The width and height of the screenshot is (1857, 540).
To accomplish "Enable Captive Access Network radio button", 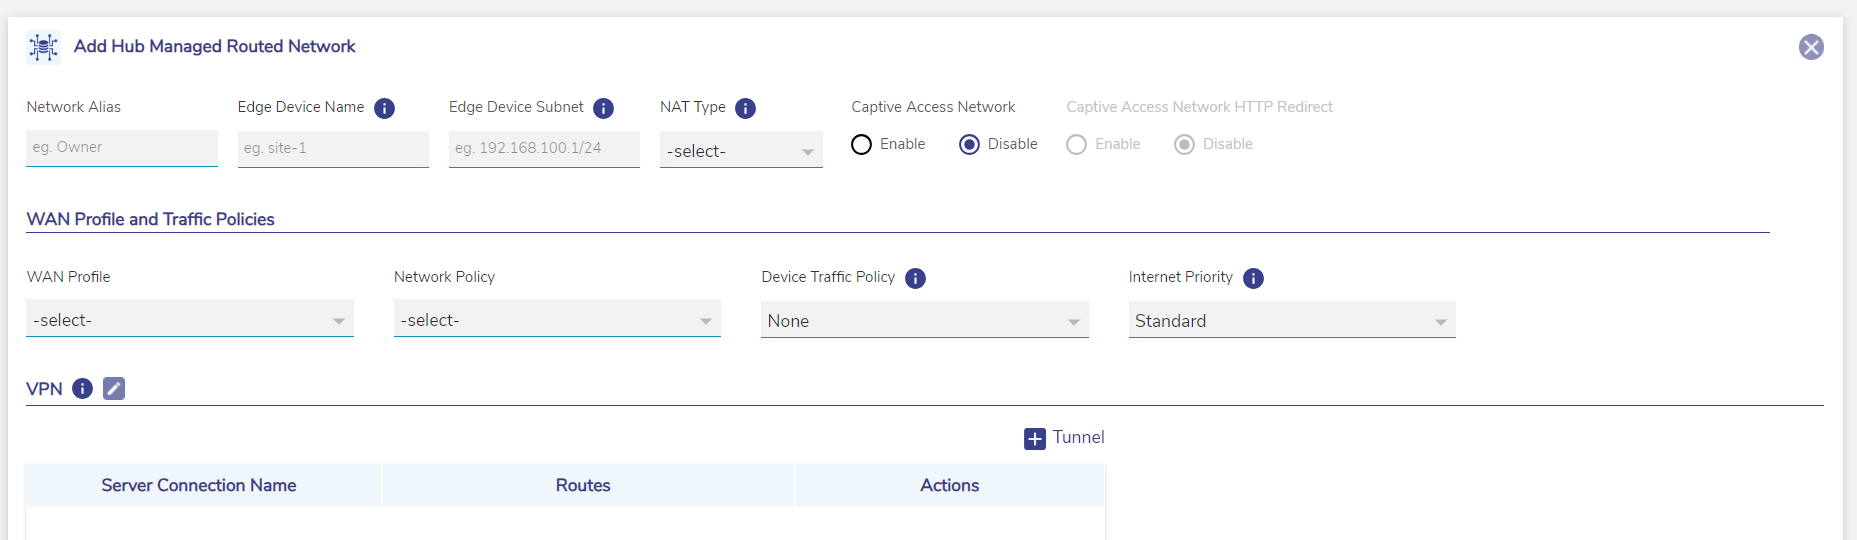I will [861, 145].
